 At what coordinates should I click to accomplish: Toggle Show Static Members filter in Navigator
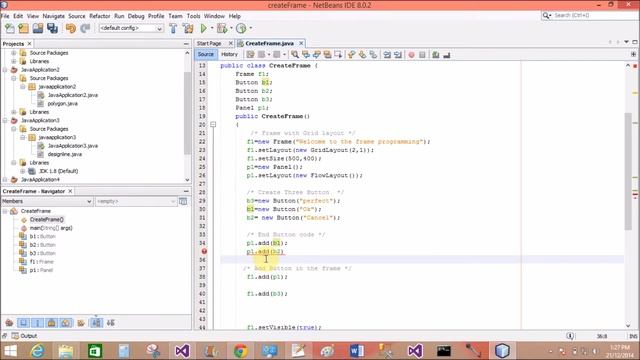coord(38,323)
